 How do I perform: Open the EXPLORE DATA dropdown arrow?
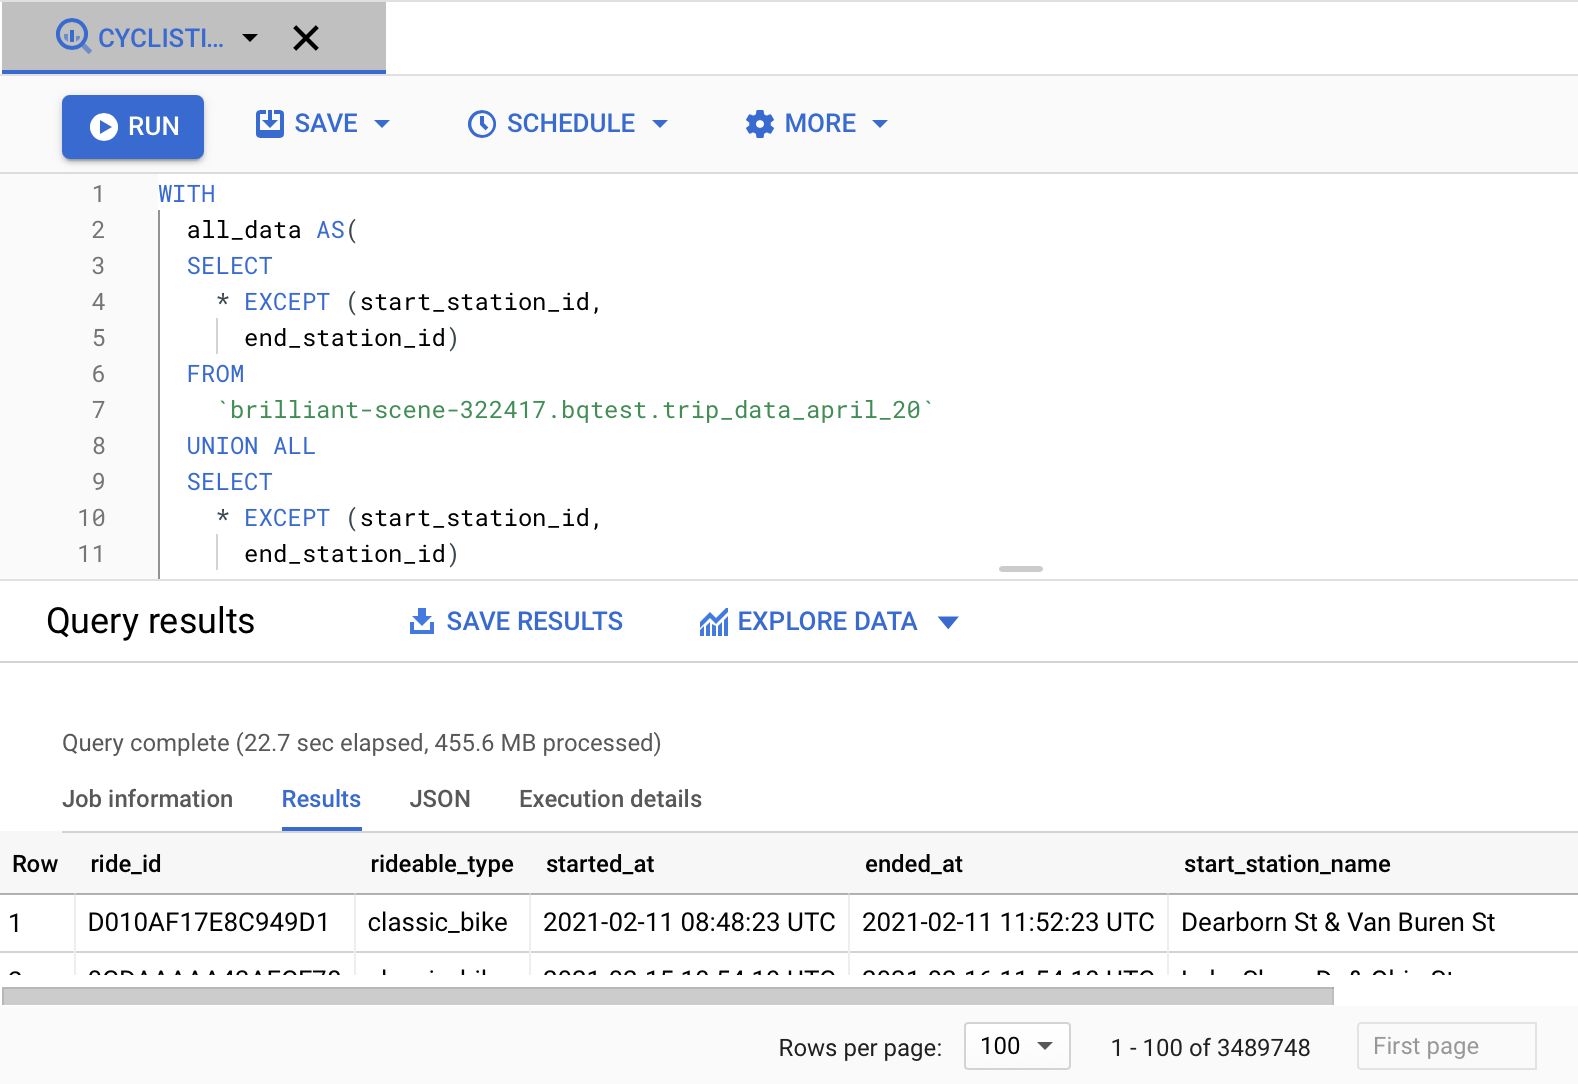pyautogui.click(x=949, y=622)
